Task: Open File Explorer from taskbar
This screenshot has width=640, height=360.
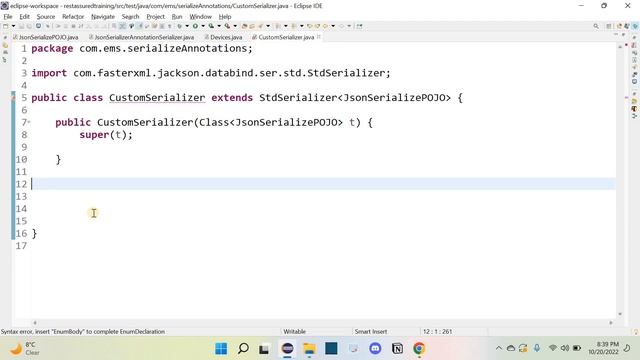Action: [309, 349]
